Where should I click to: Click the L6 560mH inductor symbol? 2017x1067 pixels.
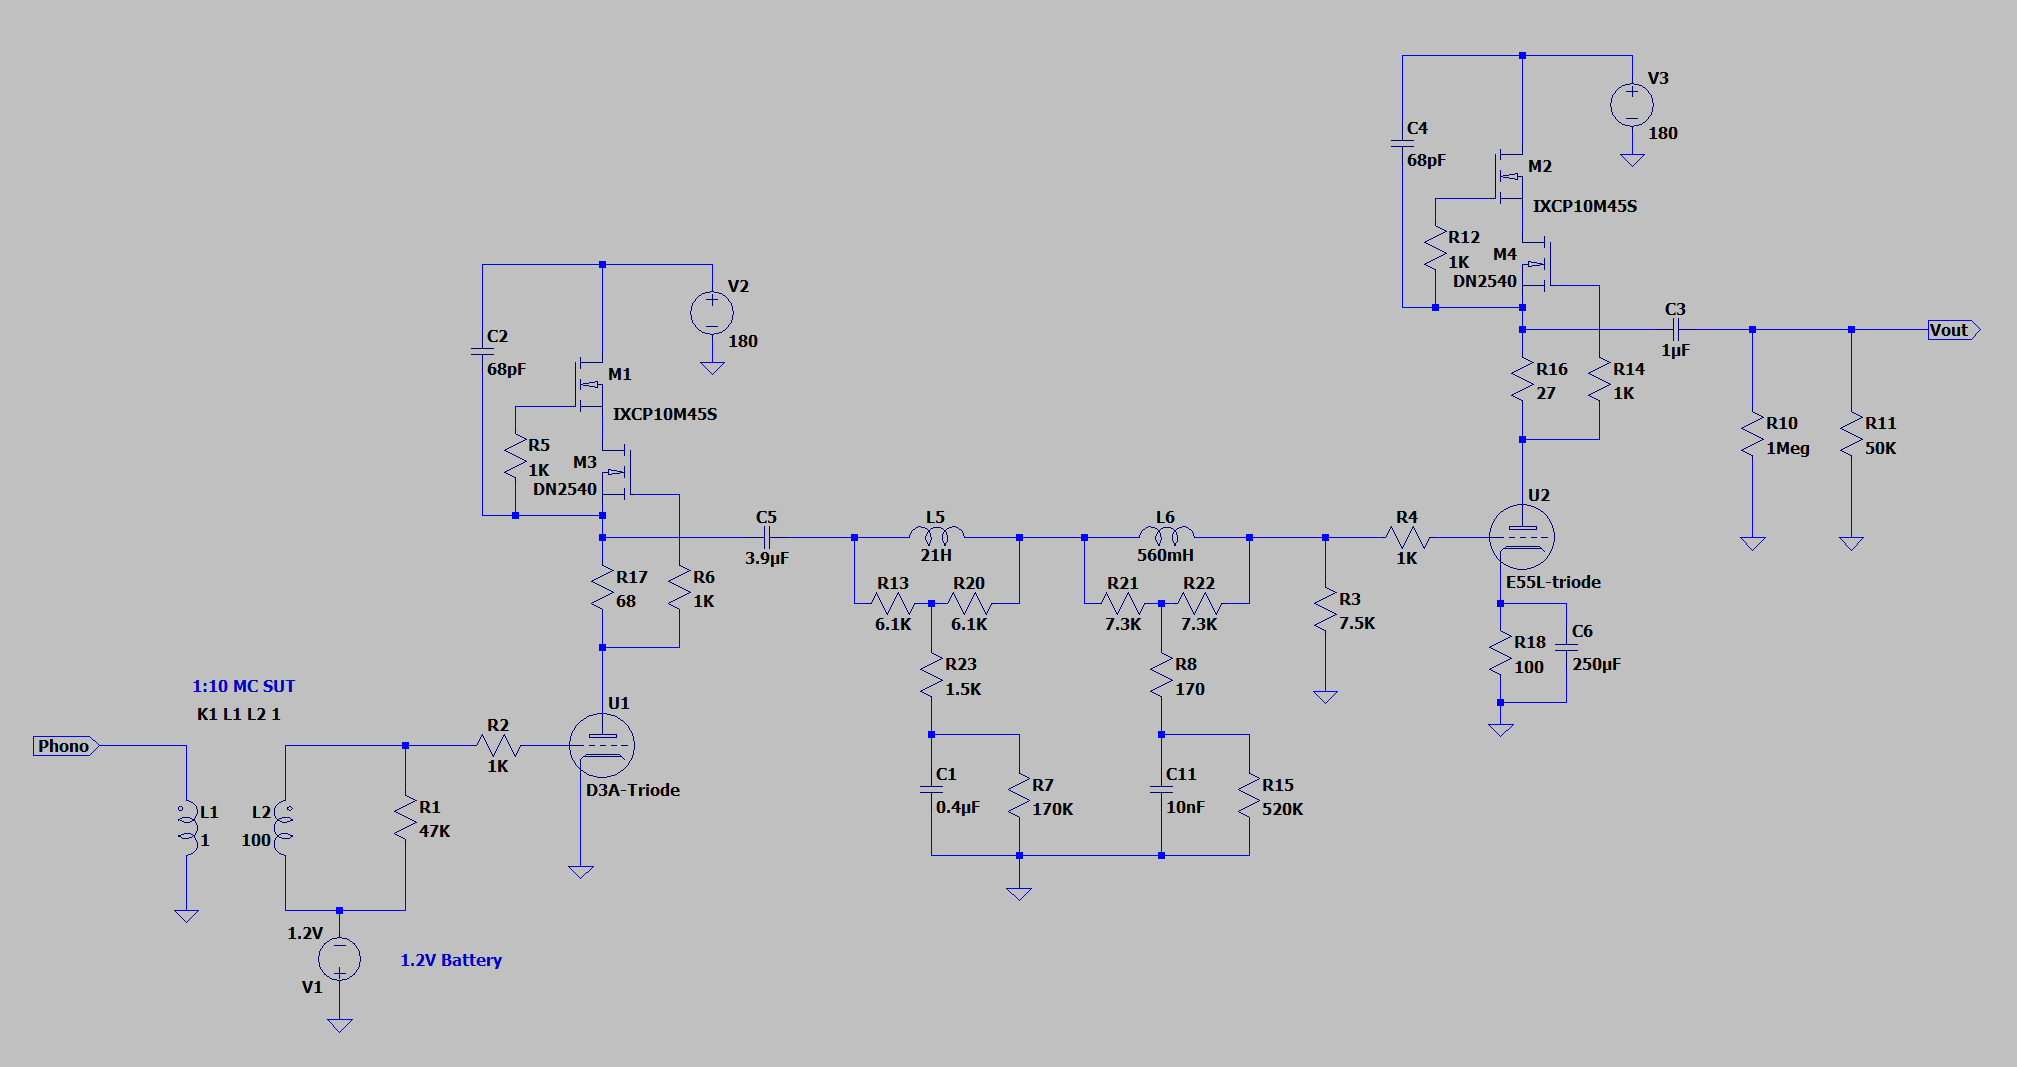[1166, 535]
